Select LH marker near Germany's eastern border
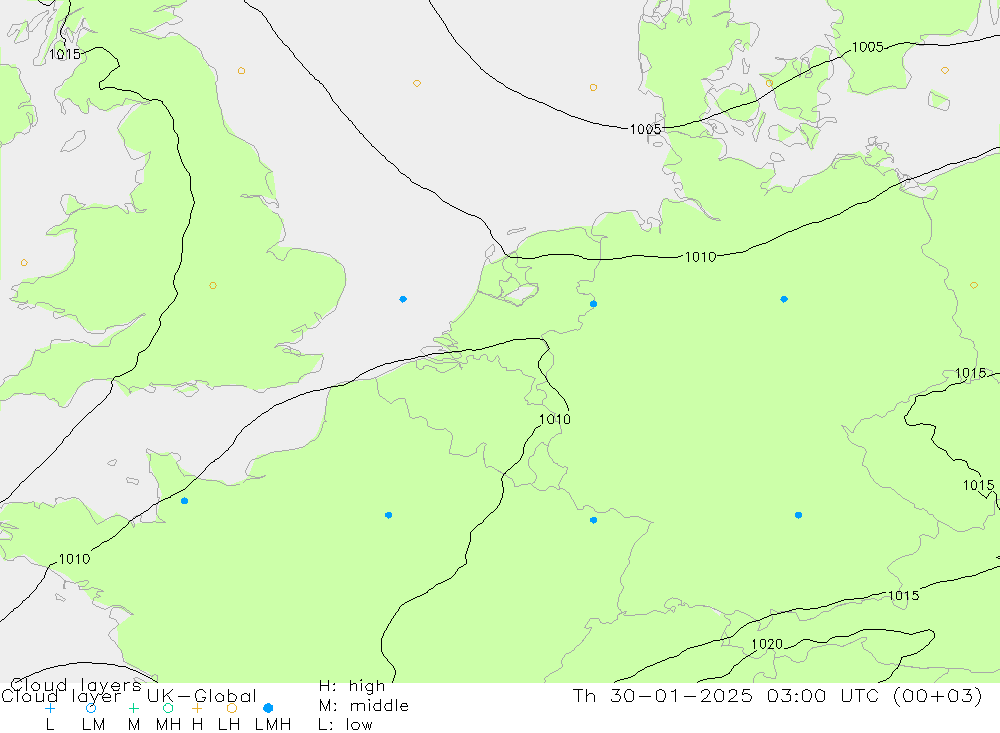 coord(974,285)
